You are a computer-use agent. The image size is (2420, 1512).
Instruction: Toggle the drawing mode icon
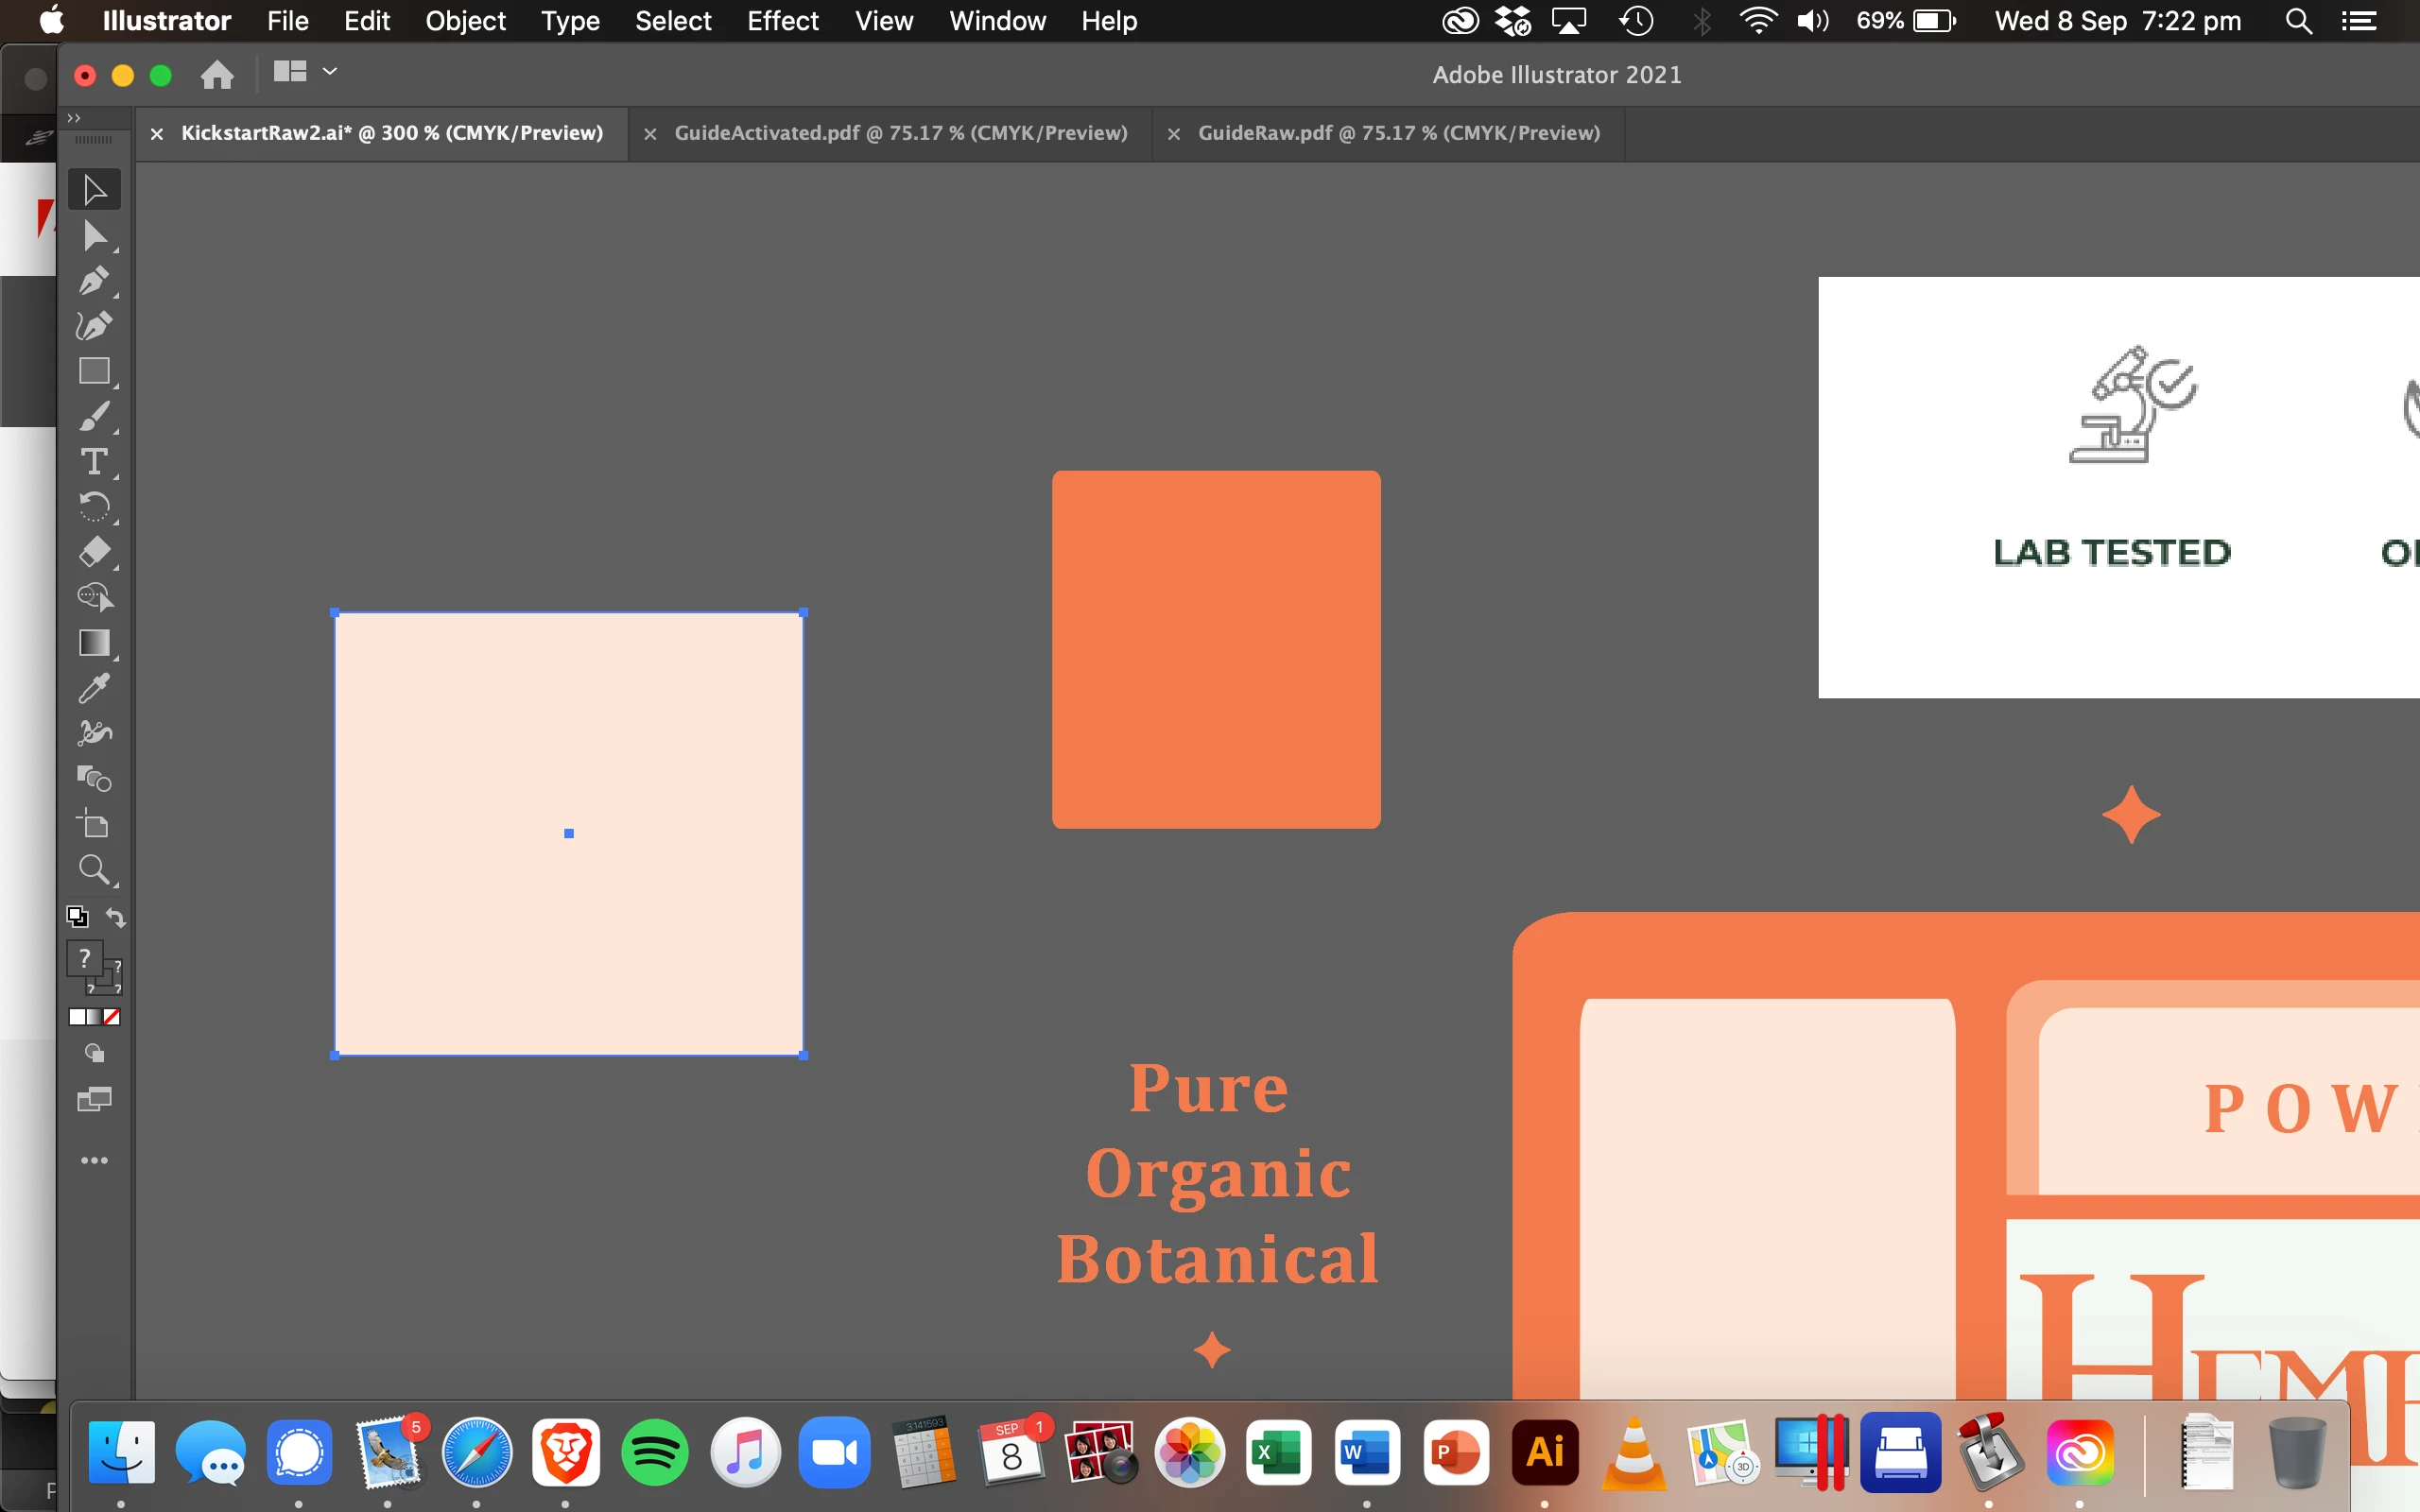pyautogui.click(x=94, y=1054)
